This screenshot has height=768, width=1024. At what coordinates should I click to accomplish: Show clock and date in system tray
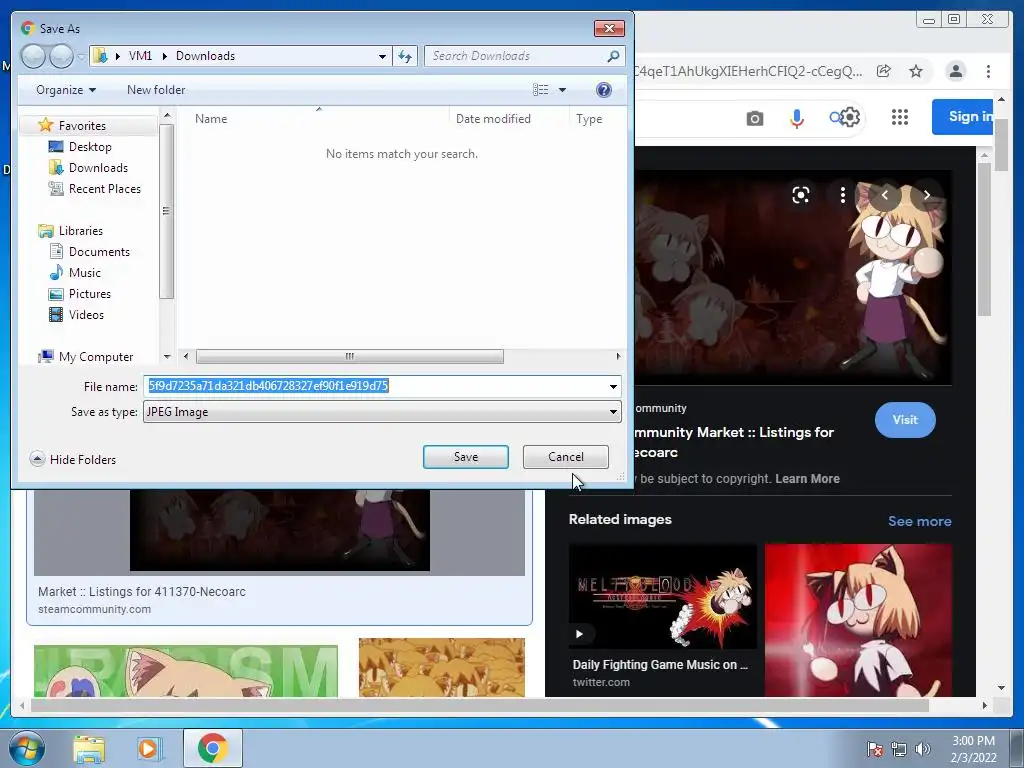[x=973, y=749]
